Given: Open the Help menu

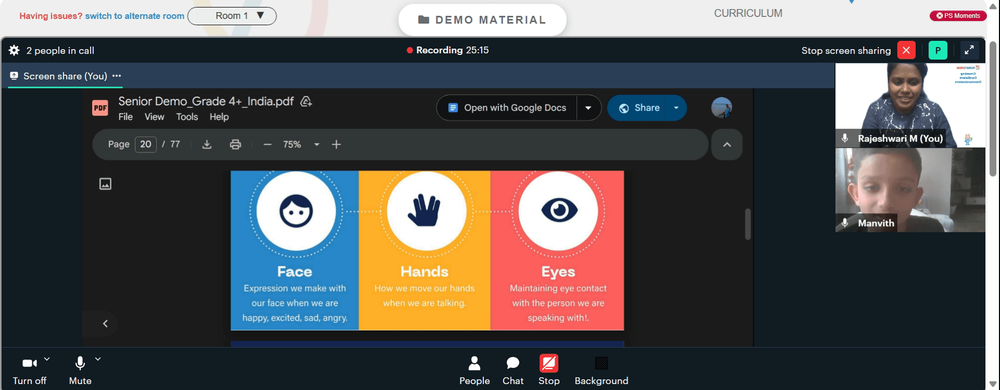Looking at the screenshot, I should [x=219, y=117].
